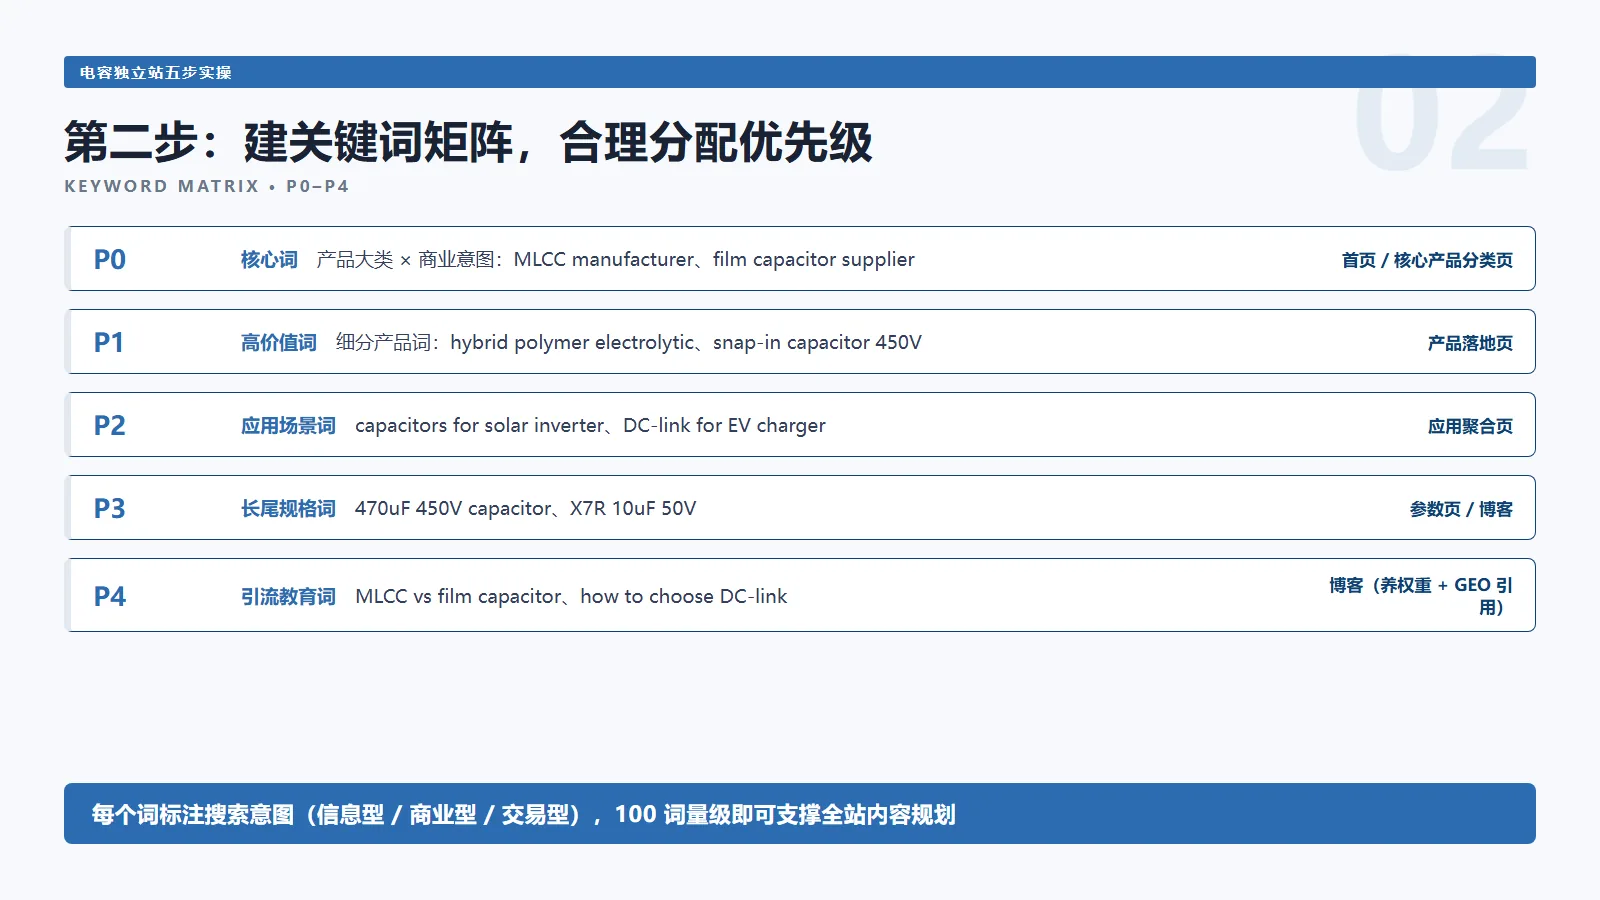The image size is (1600, 900).
Task: Click the P1 priority label
Action: (x=109, y=343)
